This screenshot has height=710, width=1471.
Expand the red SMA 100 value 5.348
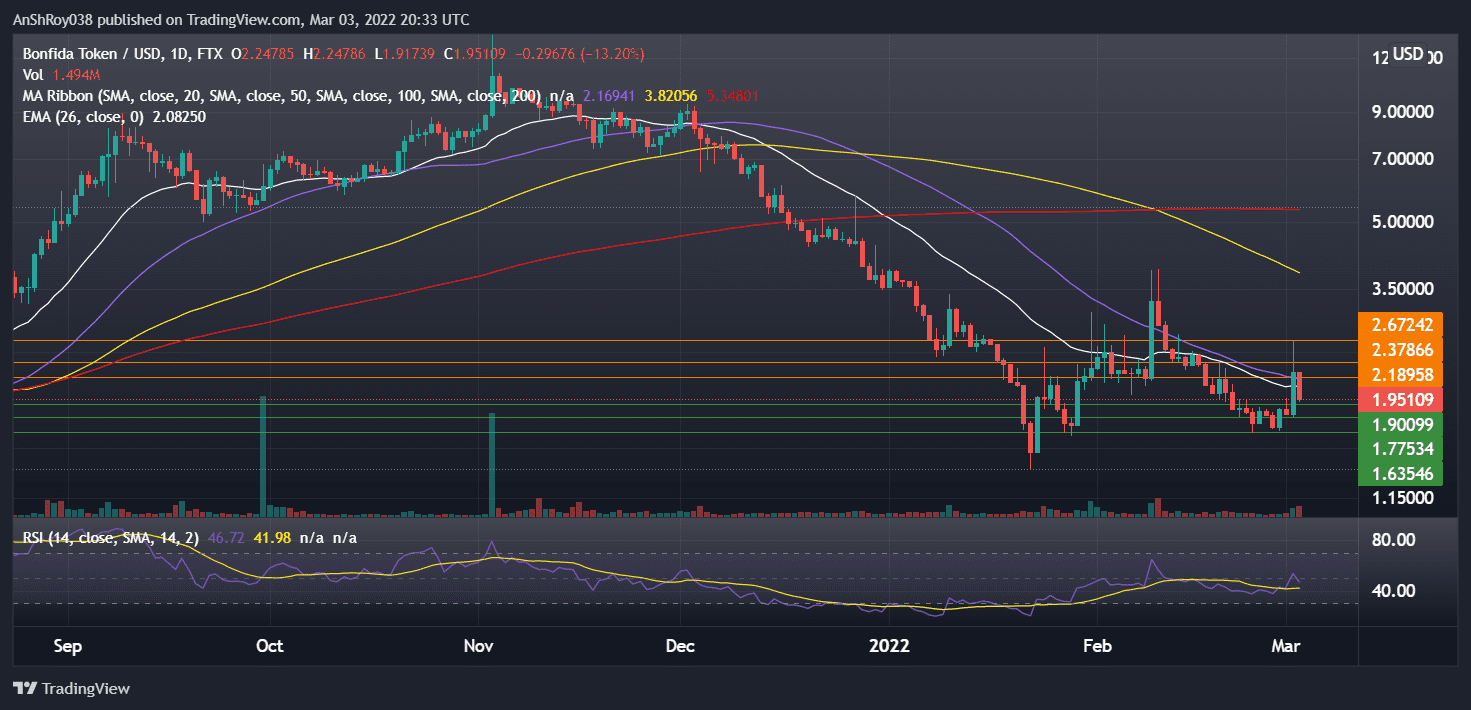point(730,97)
